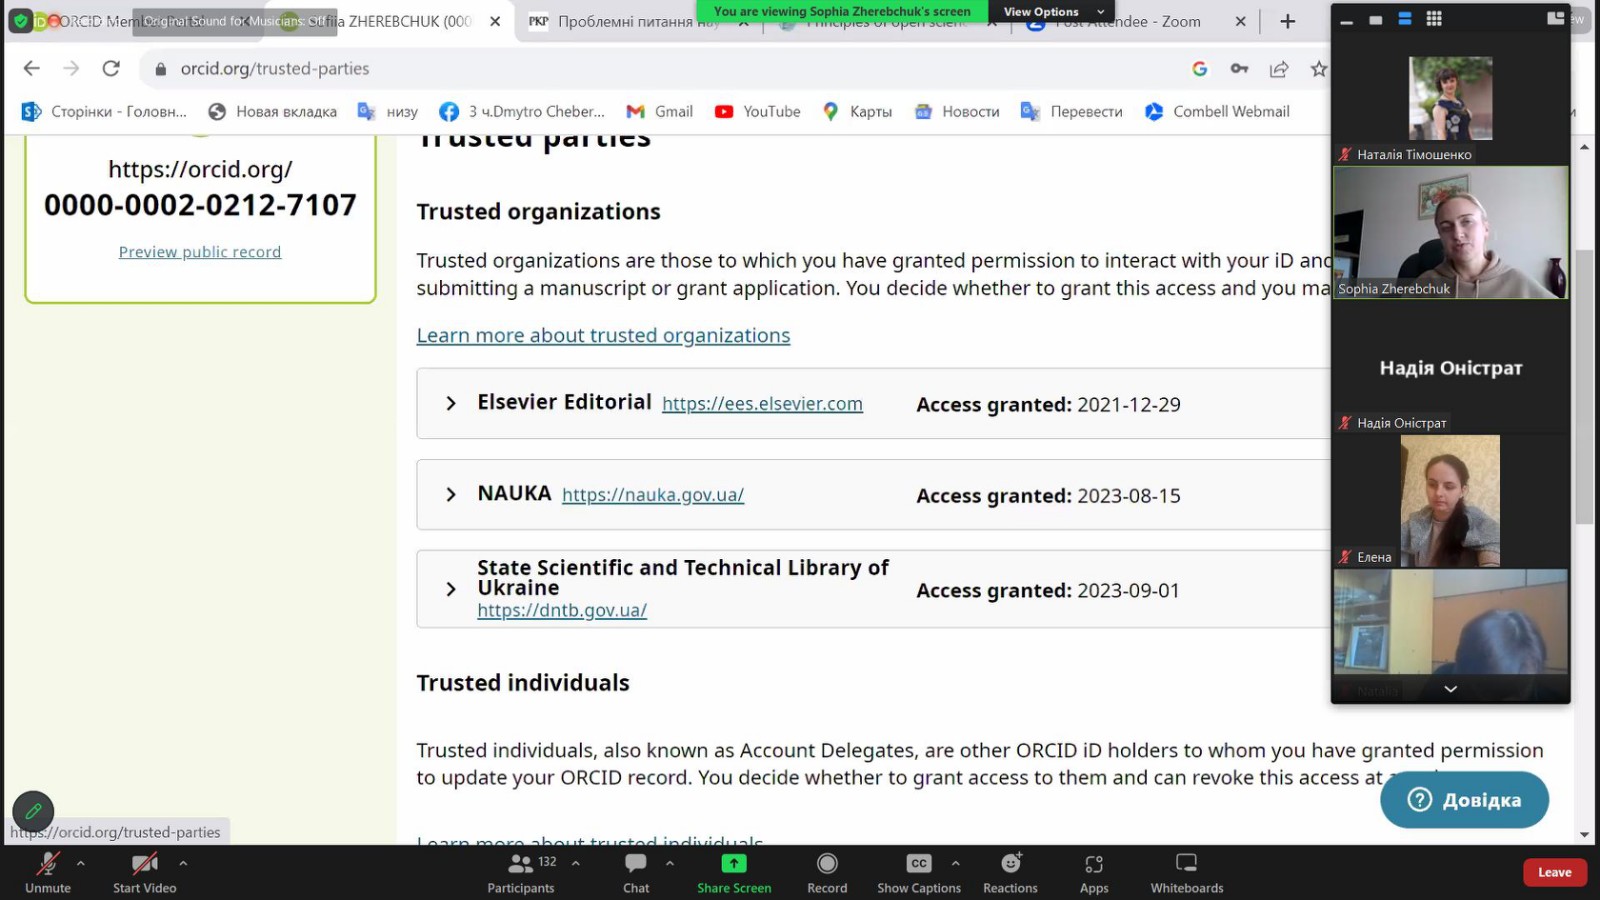This screenshot has height=900, width=1600.
Task: Leave the Zoom meeting
Action: pyautogui.click(x=1554, y=872)
